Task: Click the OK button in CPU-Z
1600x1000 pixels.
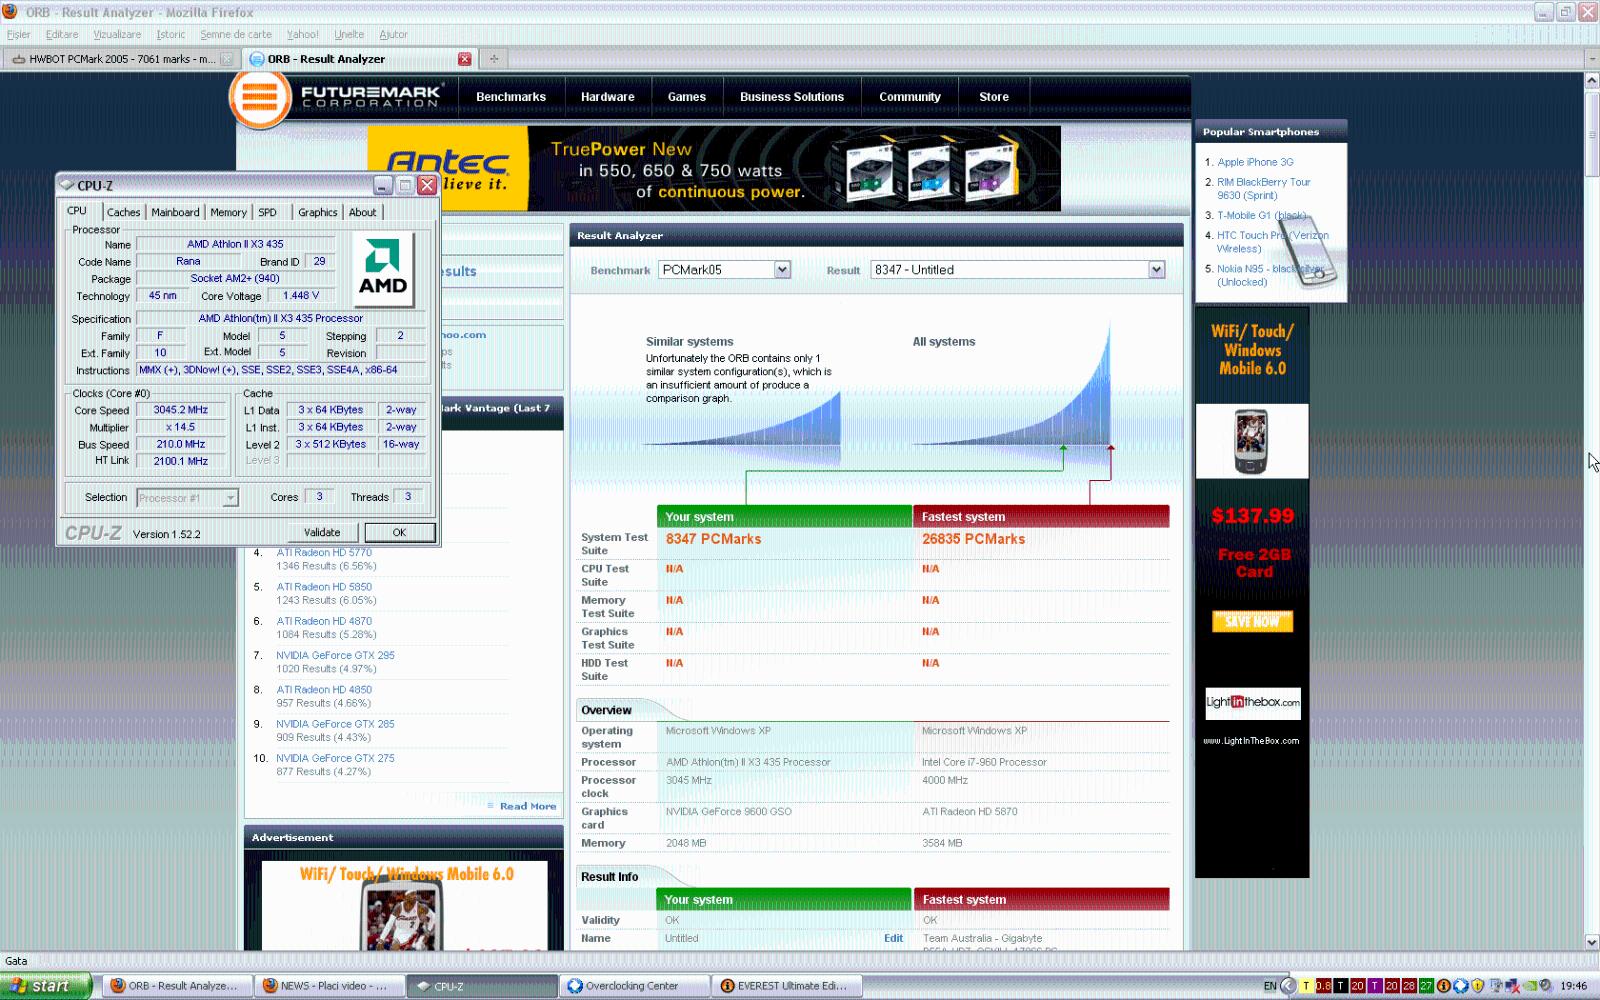Action: pos(399,532)
